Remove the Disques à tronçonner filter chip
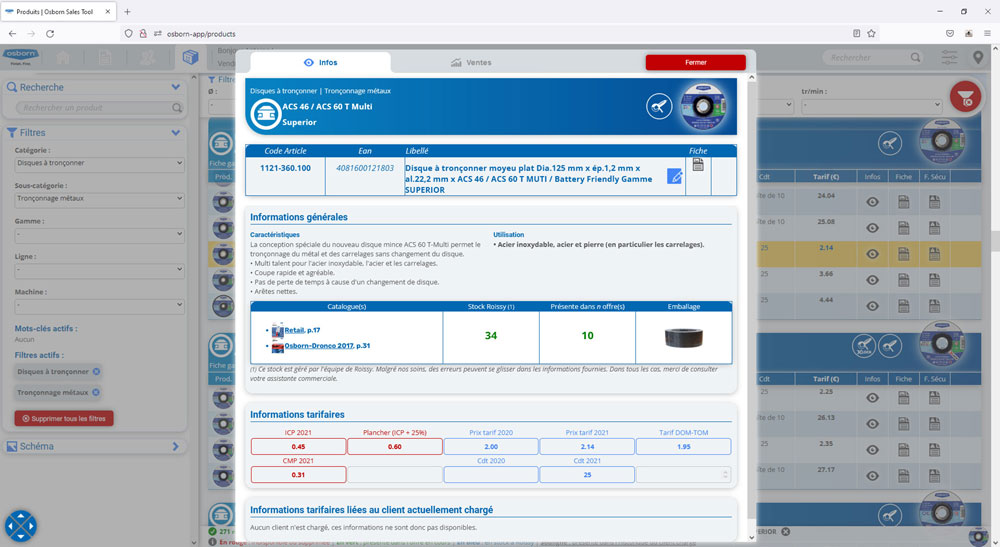Screen dimensions: 1000x547 96,372
